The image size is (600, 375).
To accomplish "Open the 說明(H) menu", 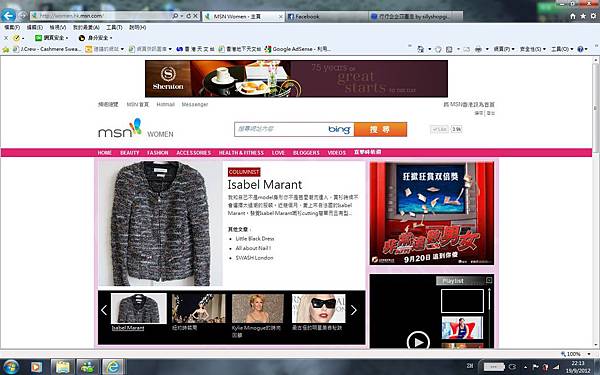I will click(137, 28).
